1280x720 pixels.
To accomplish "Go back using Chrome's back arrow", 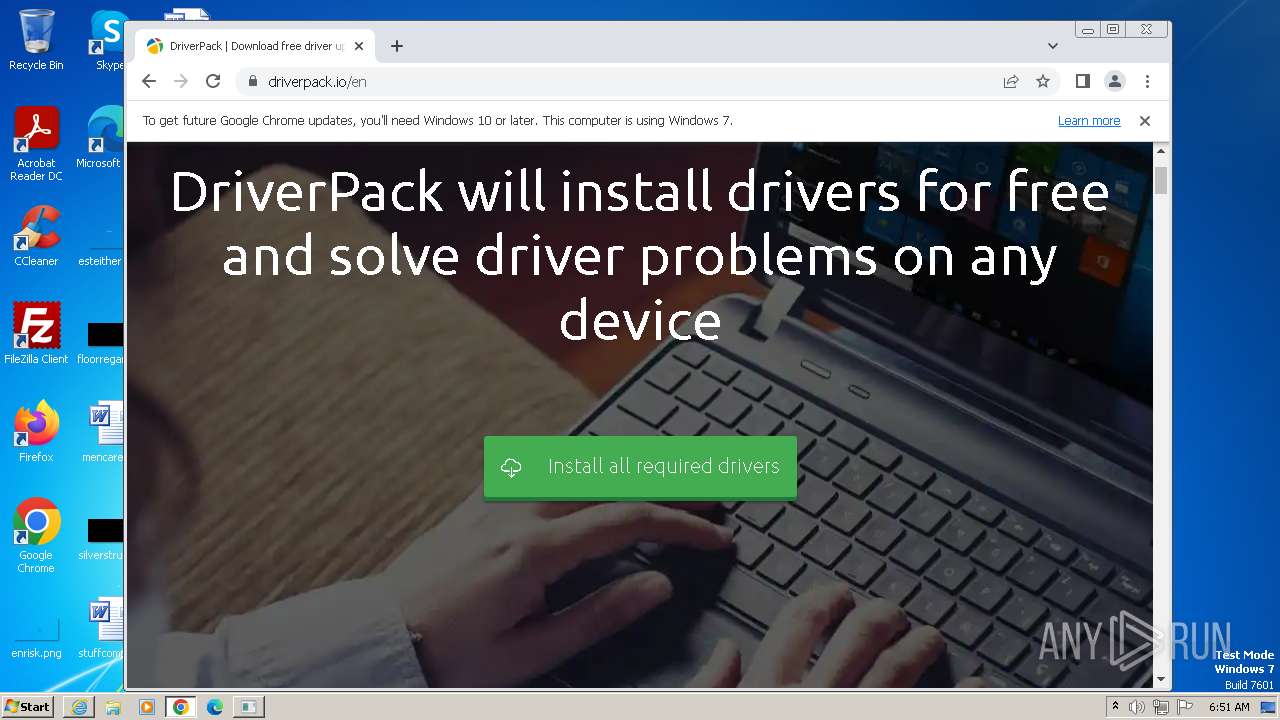I will click(x=149, y=82).
